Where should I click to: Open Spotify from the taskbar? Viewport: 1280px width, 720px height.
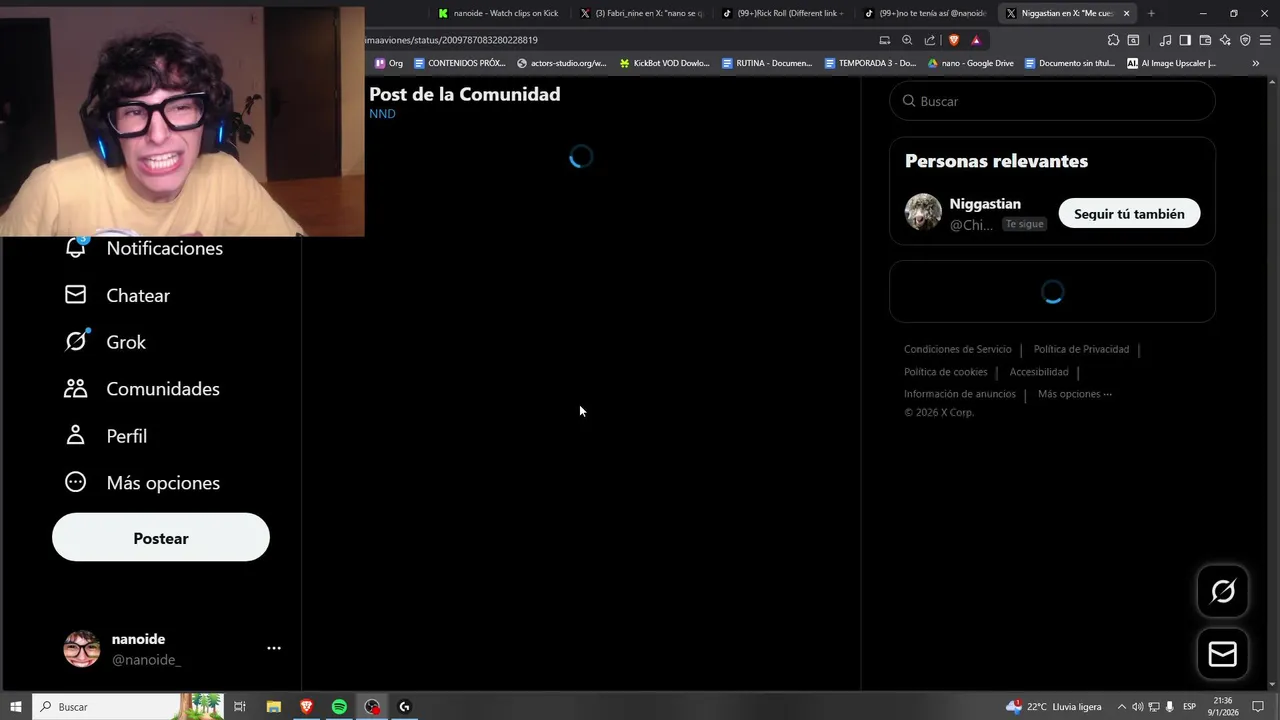pyautogui.click(x=339, y=707)
